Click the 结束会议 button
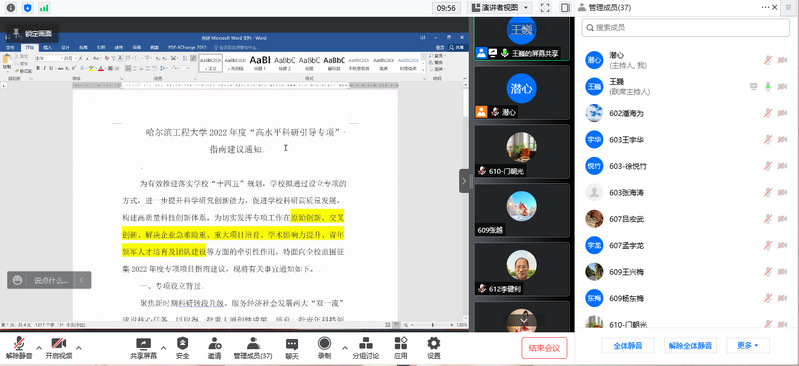Image resolution: width=799 pixels, height=366 pixels. 544,348
